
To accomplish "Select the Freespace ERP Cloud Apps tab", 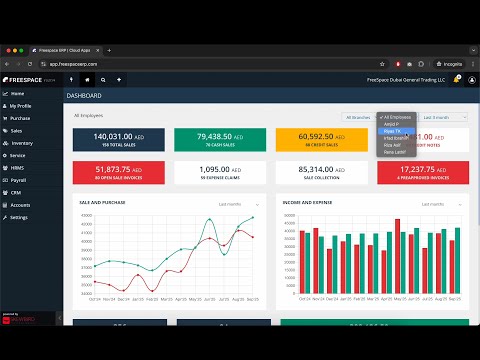I will pos(65,50).
